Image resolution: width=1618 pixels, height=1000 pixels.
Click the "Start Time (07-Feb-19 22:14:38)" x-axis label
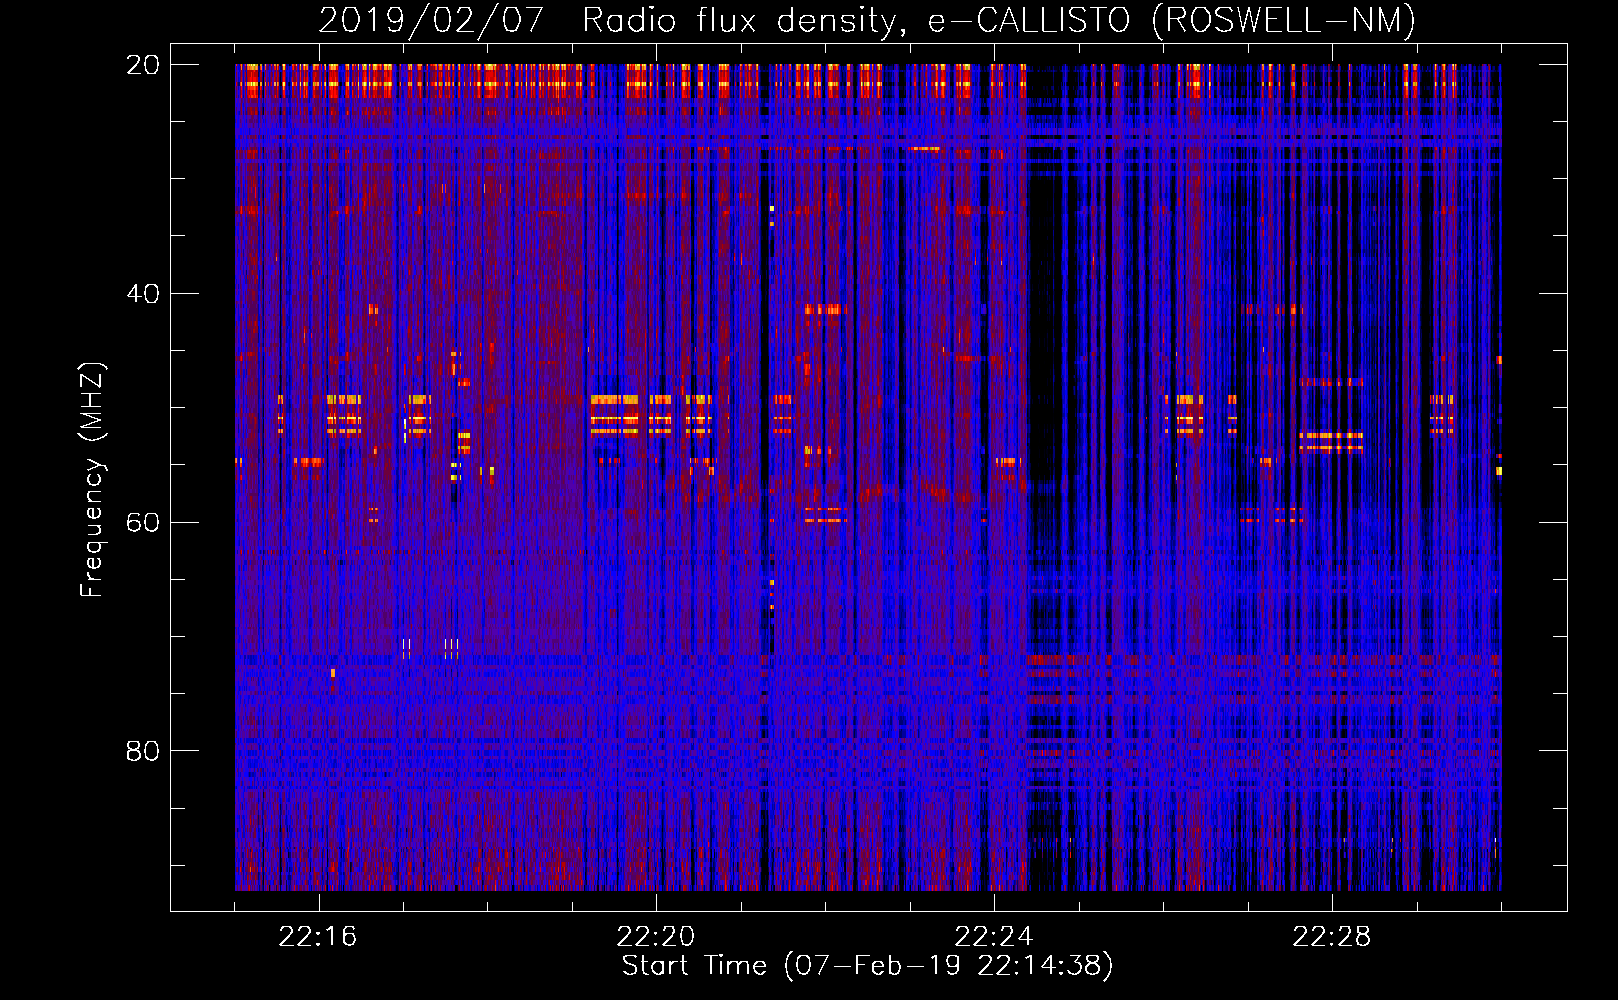(x=867, y=966)
